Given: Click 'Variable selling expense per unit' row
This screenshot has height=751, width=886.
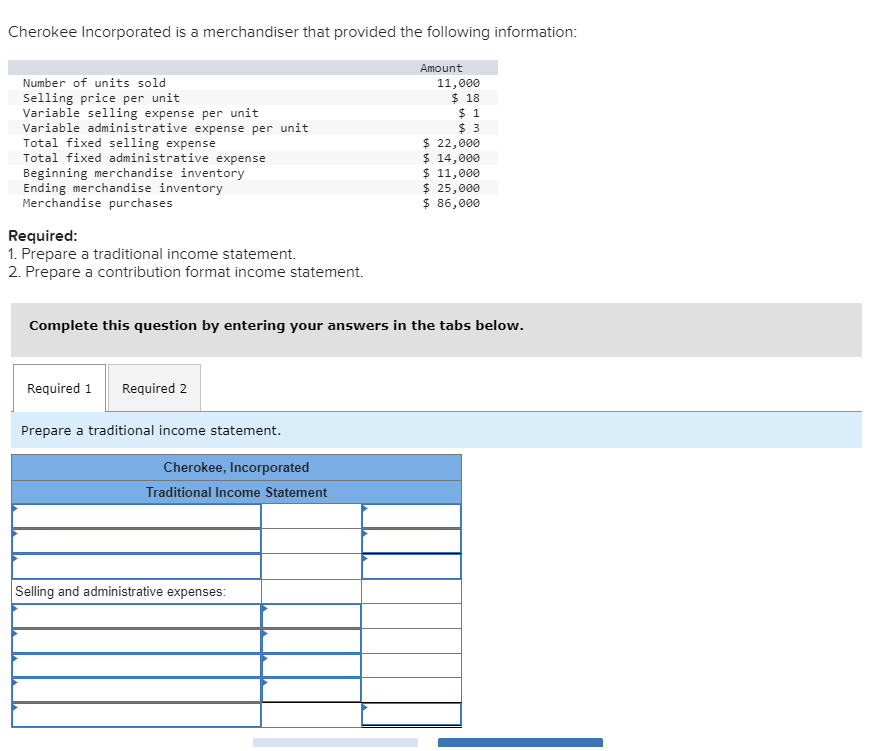Looking at the screenshot, I should 253,113.
